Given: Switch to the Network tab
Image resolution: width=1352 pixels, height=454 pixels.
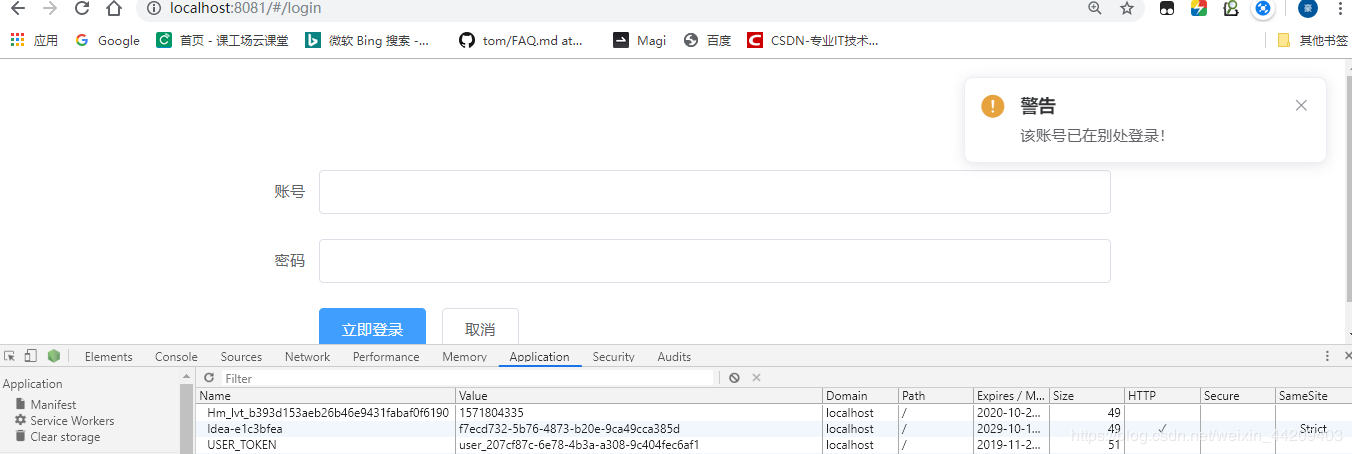Looking at the screenshot, I should click(307, 357).
